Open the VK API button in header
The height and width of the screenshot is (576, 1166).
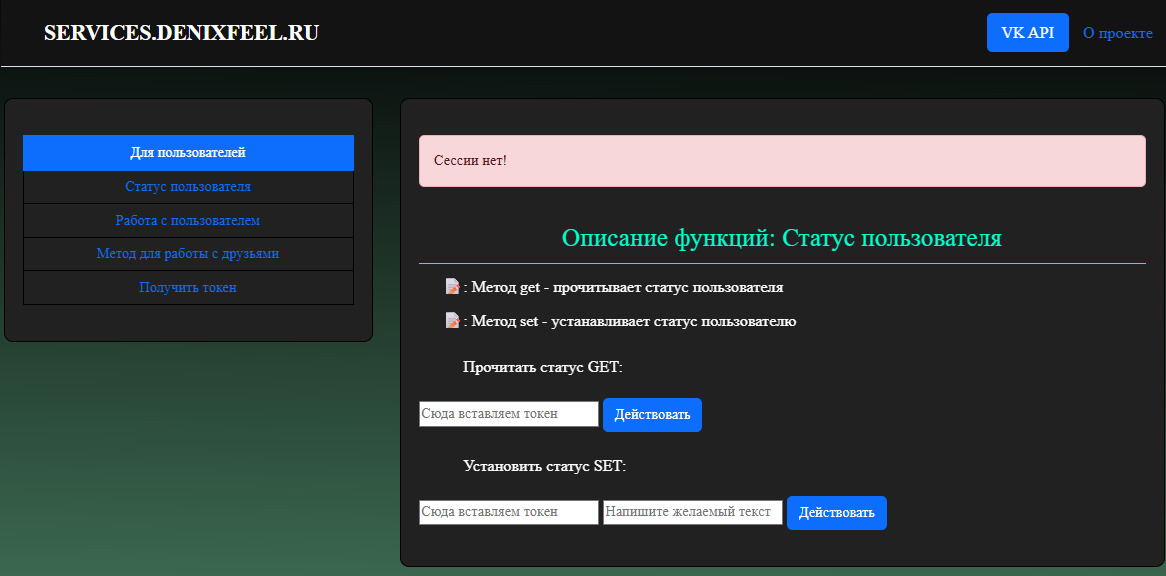point(1028,33)
